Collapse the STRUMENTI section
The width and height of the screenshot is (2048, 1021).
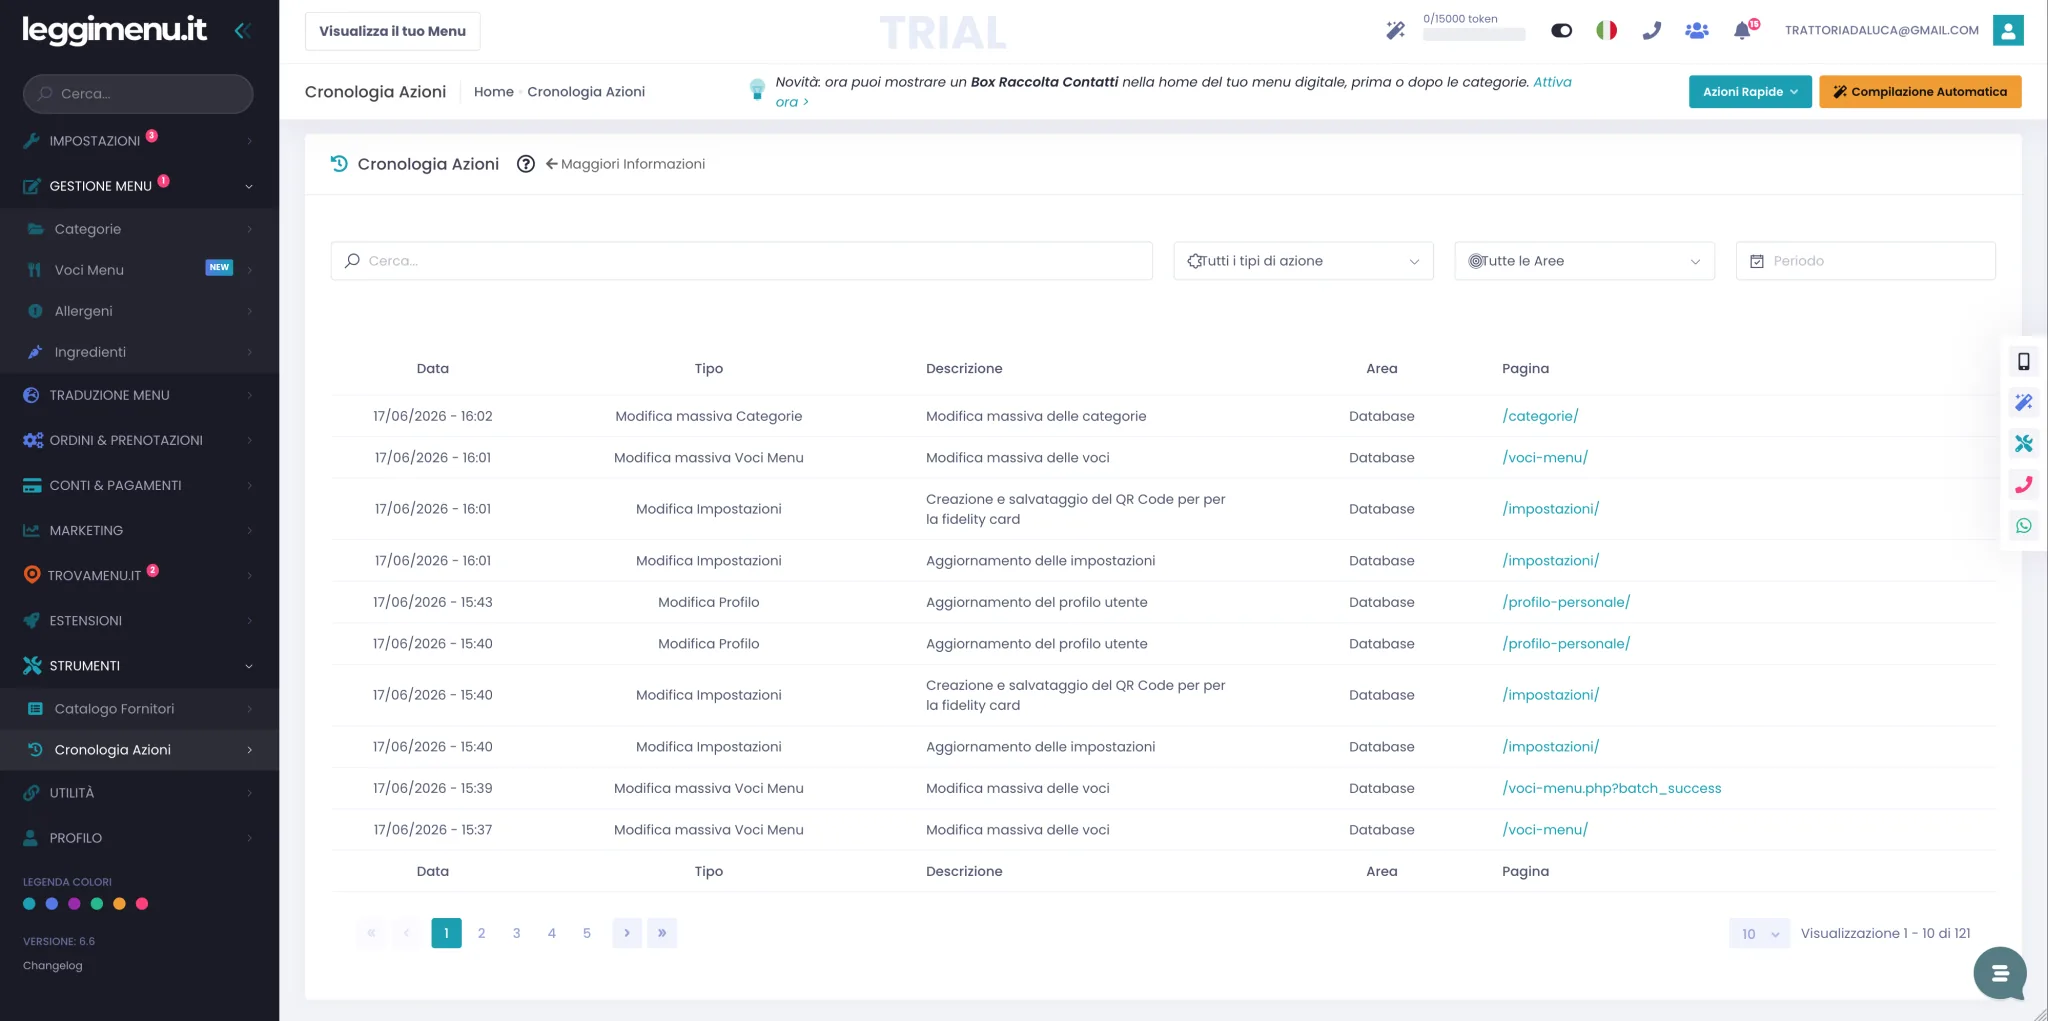point(139,665)
